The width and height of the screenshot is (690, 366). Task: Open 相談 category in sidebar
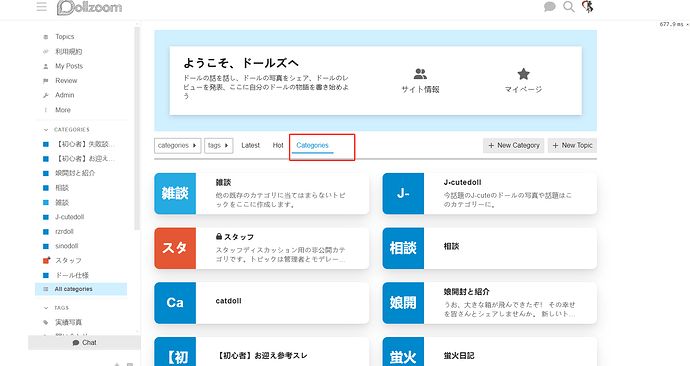pyautogui.click(x=62, y=188)
